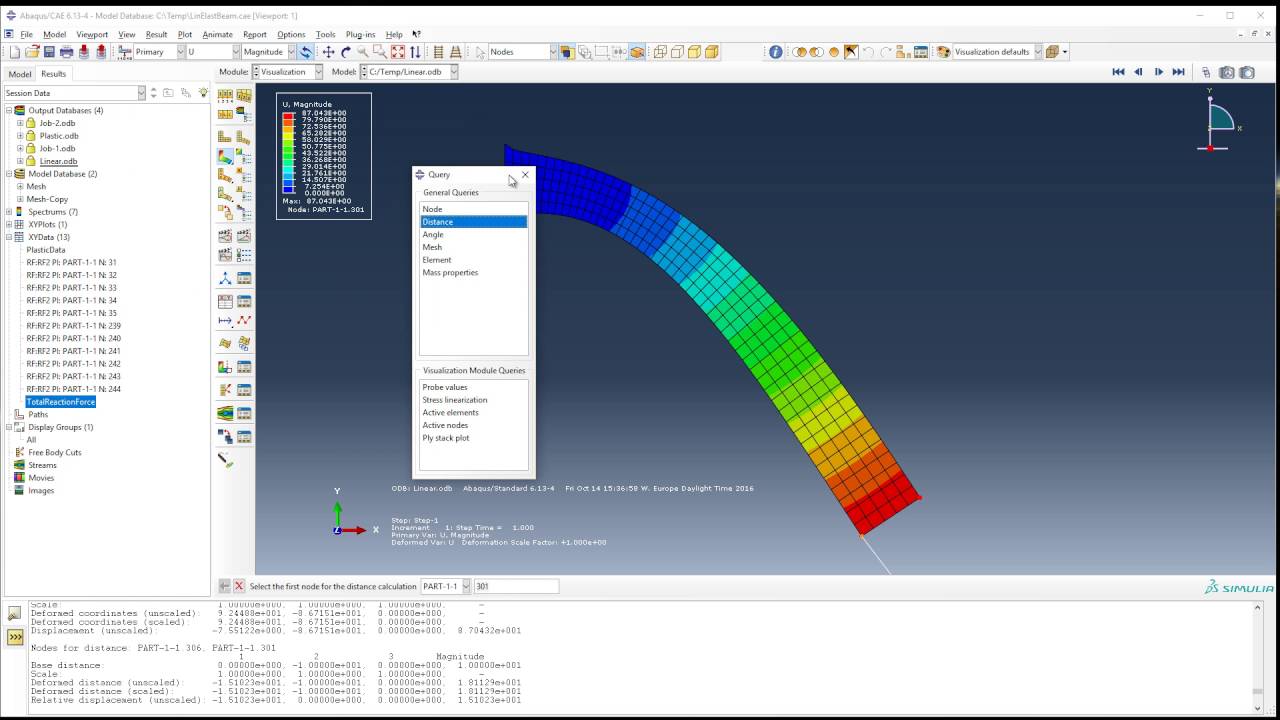Expand the Job-2.odb tree node
The width and height of the screenshot is (1280, 720).
click(20, 123)
